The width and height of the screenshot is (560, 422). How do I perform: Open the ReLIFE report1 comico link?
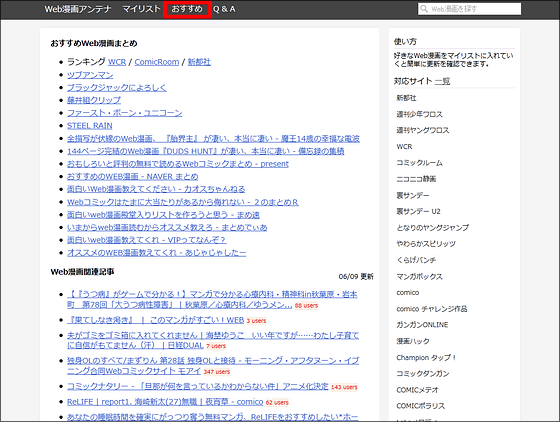point(165,402)
